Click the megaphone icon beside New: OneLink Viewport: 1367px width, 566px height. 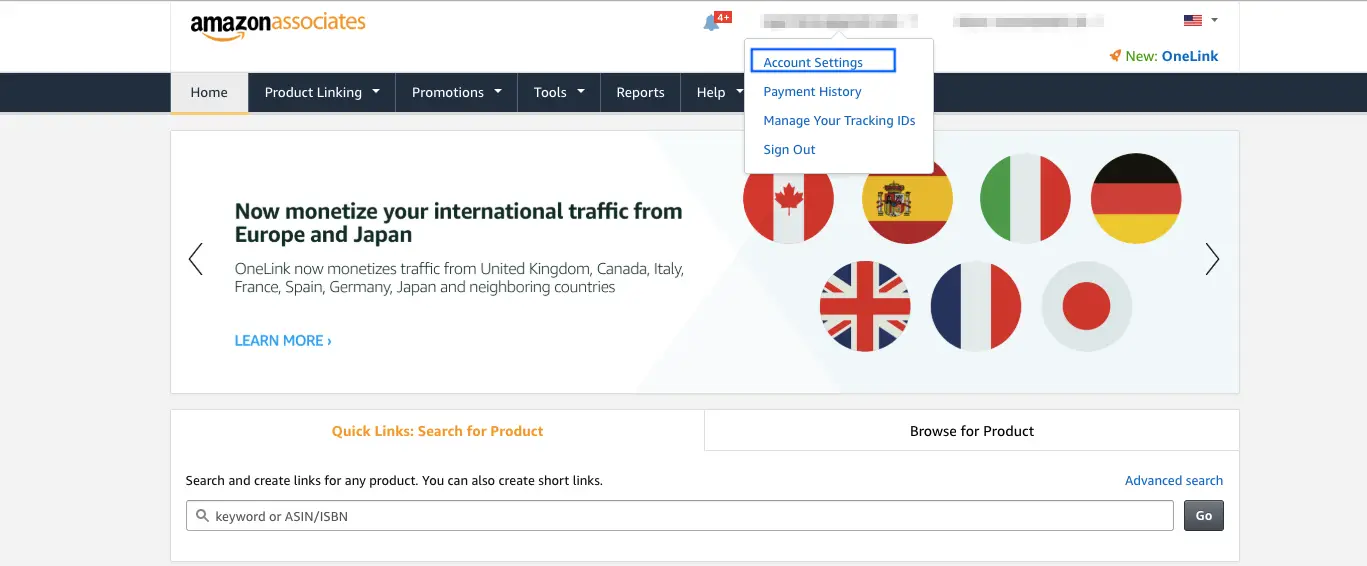(1115, 56)
